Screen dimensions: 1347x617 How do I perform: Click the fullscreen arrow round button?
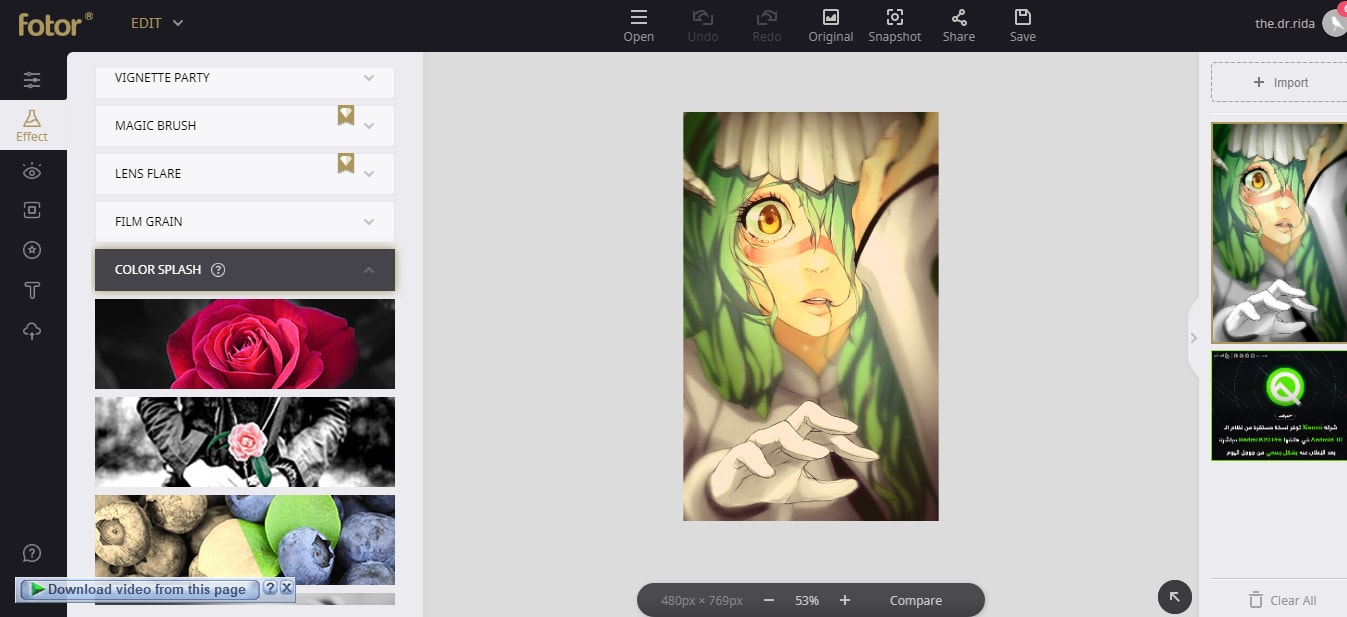point(1175,597)
